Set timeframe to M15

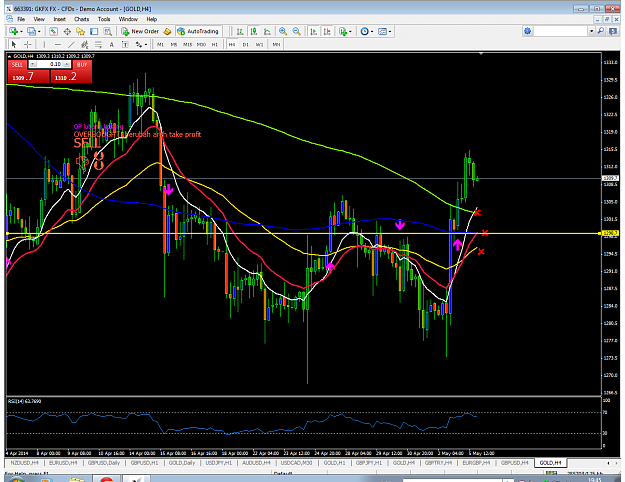[x=187, y=45]
